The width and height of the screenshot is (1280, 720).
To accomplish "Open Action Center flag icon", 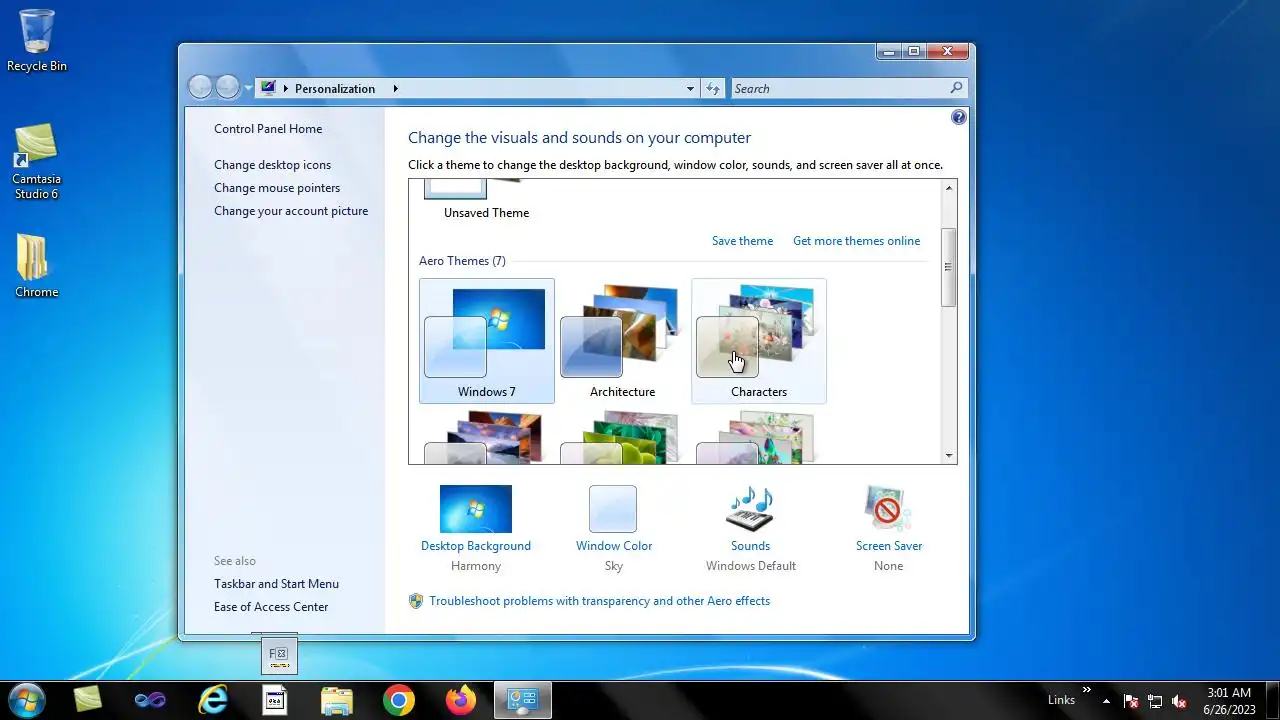I will coord(1131,701).
